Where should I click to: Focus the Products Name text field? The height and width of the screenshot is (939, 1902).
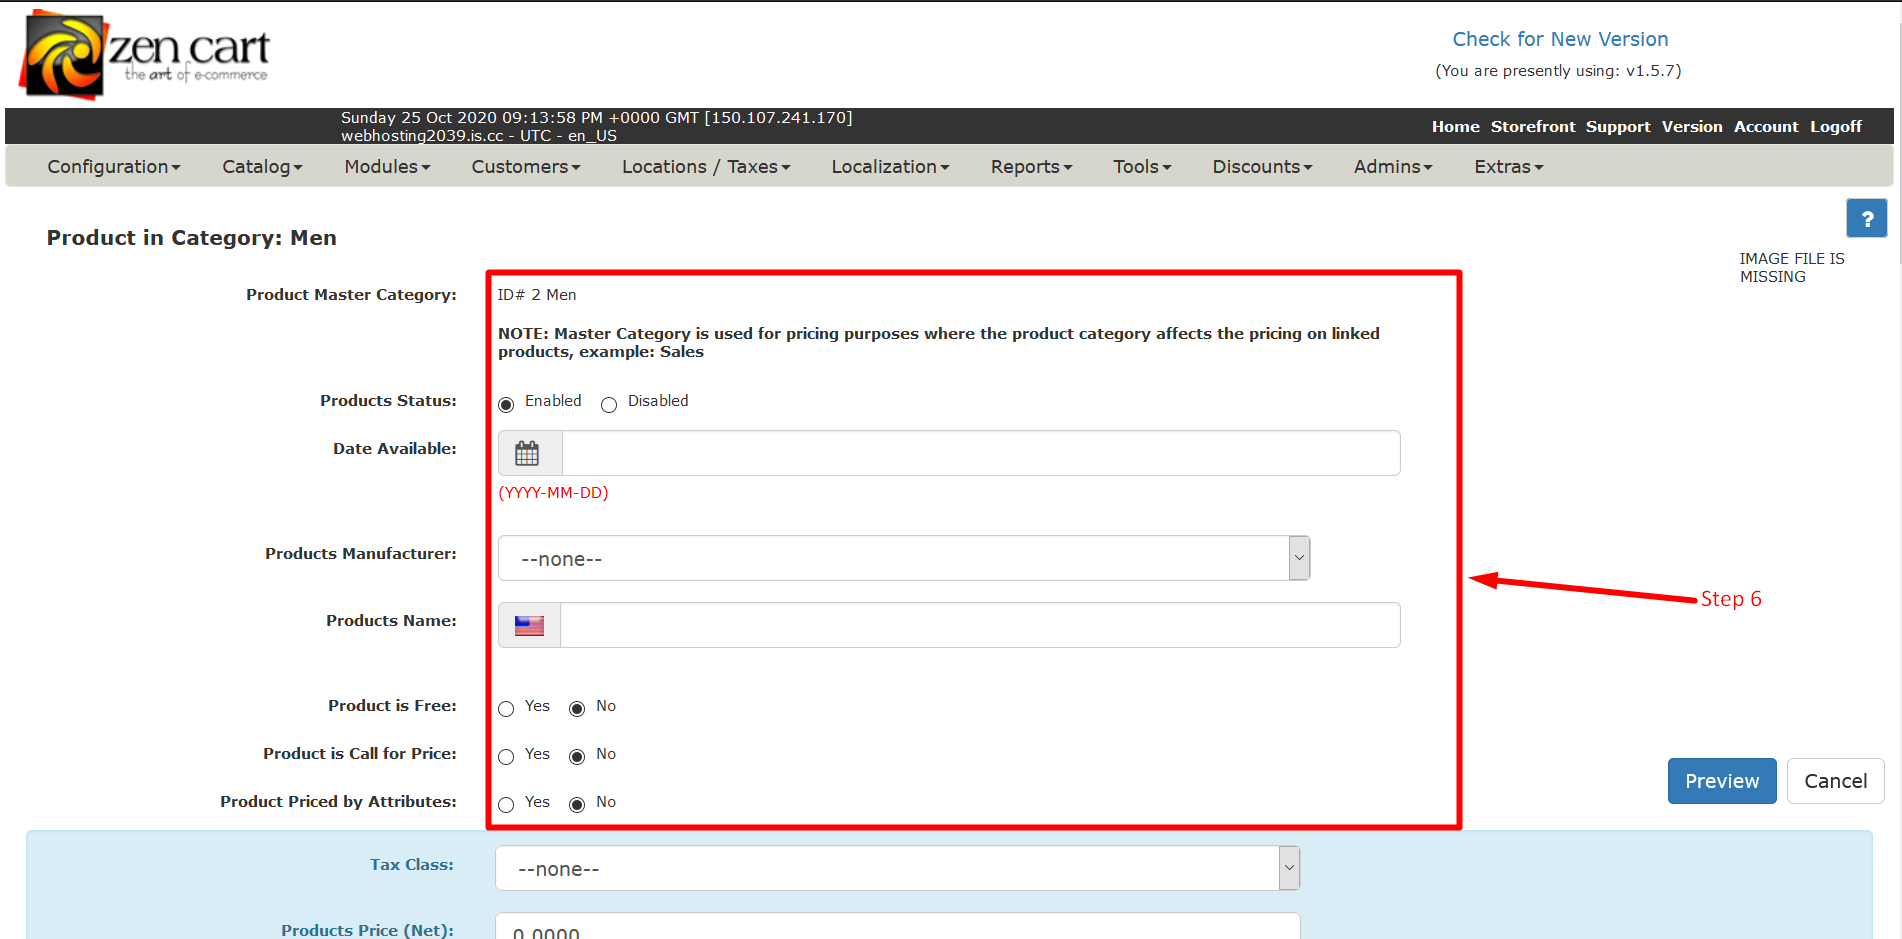coord(980,625)
